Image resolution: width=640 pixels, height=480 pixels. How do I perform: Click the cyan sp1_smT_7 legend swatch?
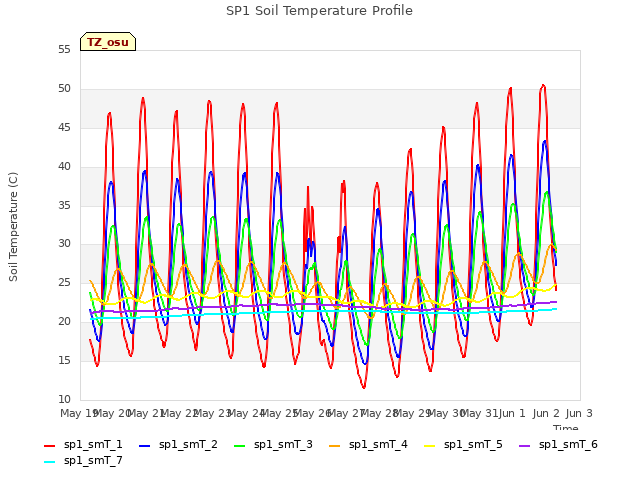point(49,462)
